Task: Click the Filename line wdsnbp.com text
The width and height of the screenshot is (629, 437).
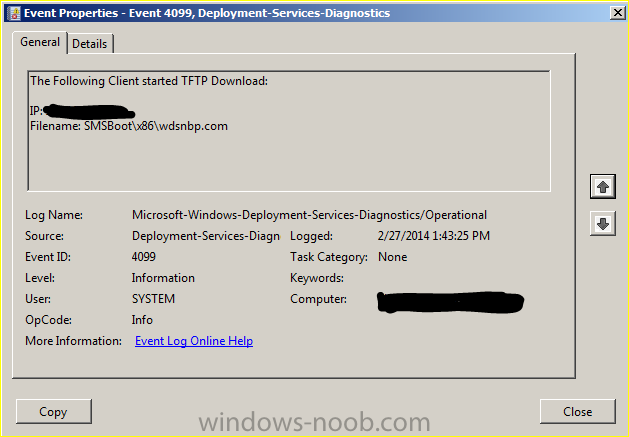Action: (x=129, y=126)
